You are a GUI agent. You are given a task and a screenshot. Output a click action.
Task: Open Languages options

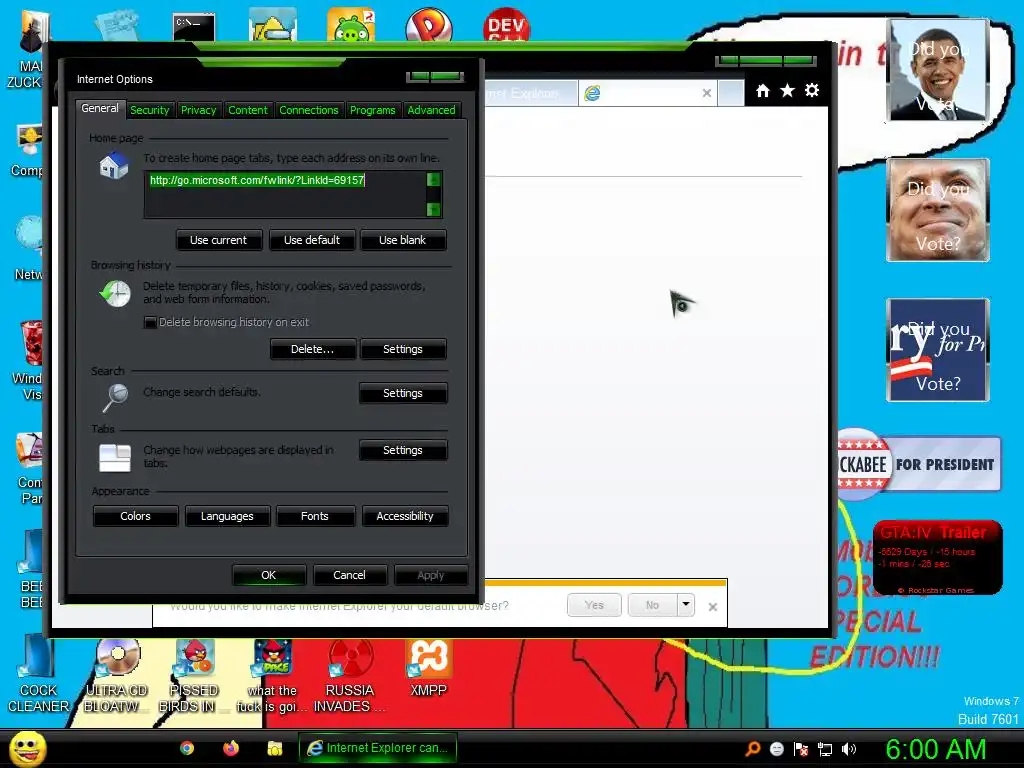pos(227,516)
